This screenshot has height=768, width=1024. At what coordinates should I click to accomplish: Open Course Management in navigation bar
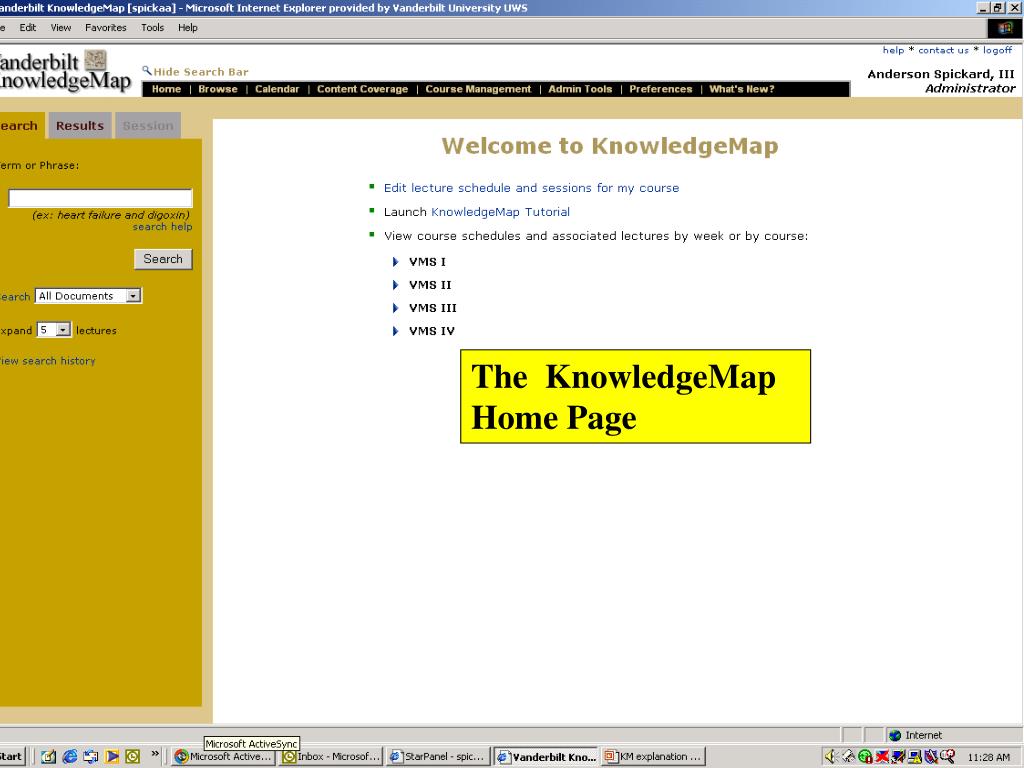click(x=478, y=89)
